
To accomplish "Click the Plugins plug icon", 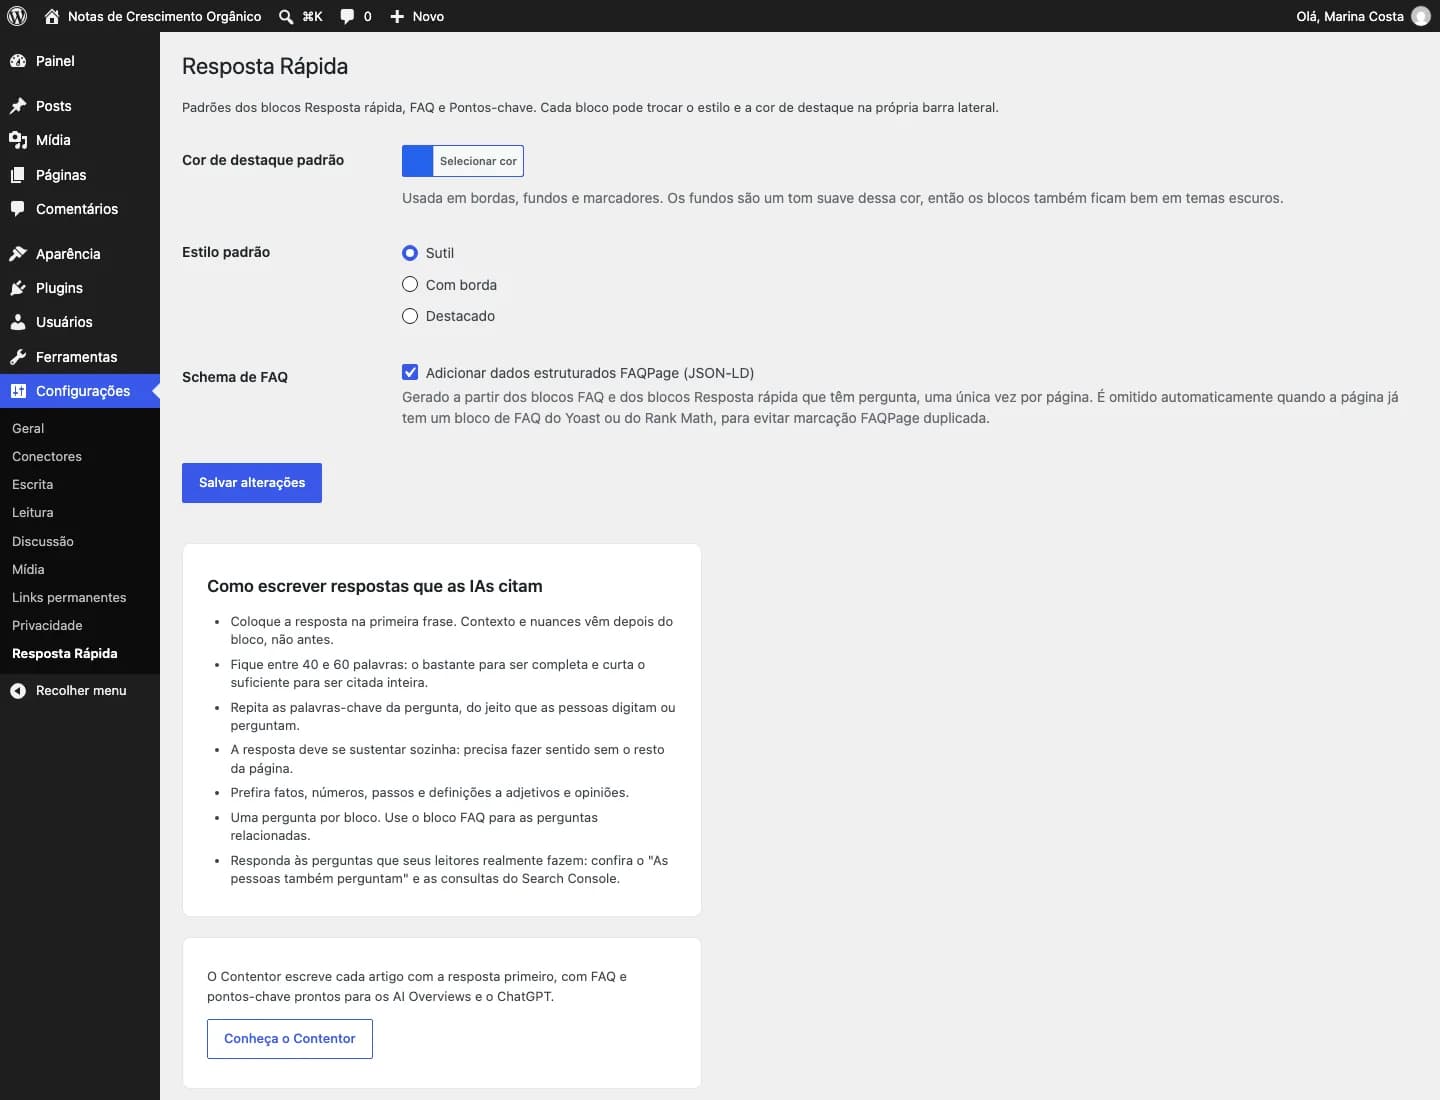I will (x=18, y=288).
